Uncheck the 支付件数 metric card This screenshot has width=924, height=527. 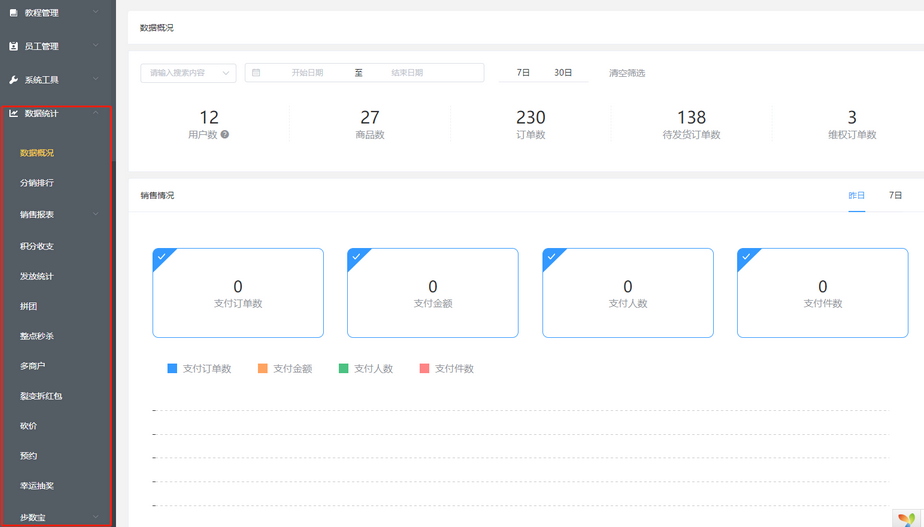(x=822, y=292)
